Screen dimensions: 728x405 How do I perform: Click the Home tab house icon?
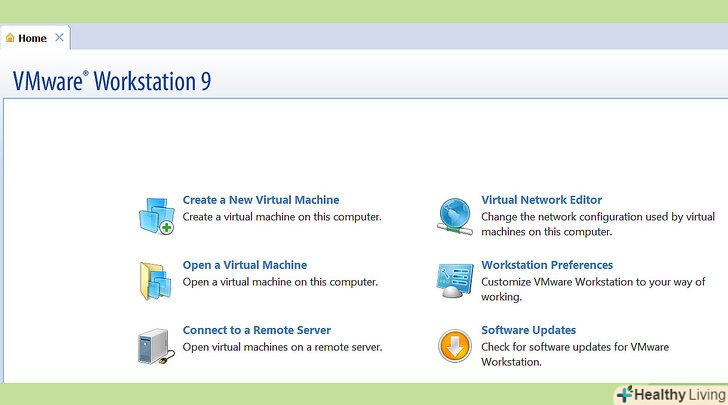click(x=10, y=38)
